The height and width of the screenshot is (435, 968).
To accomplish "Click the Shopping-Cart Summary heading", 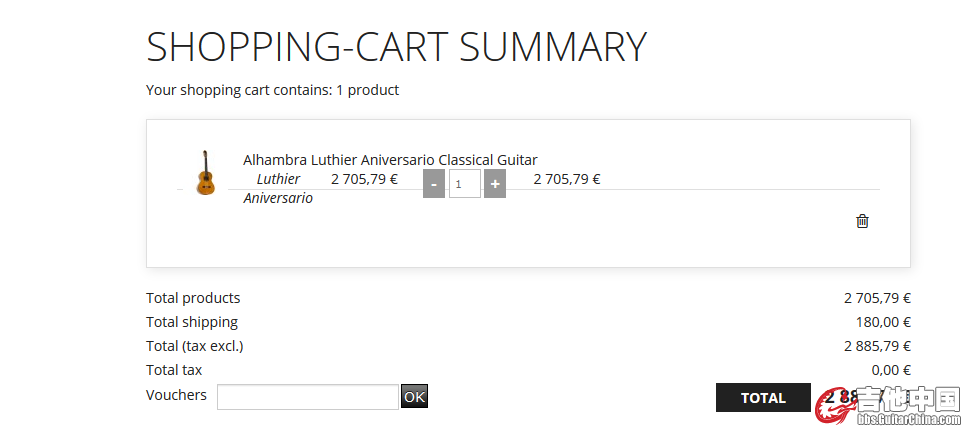I will pos(396,46).
